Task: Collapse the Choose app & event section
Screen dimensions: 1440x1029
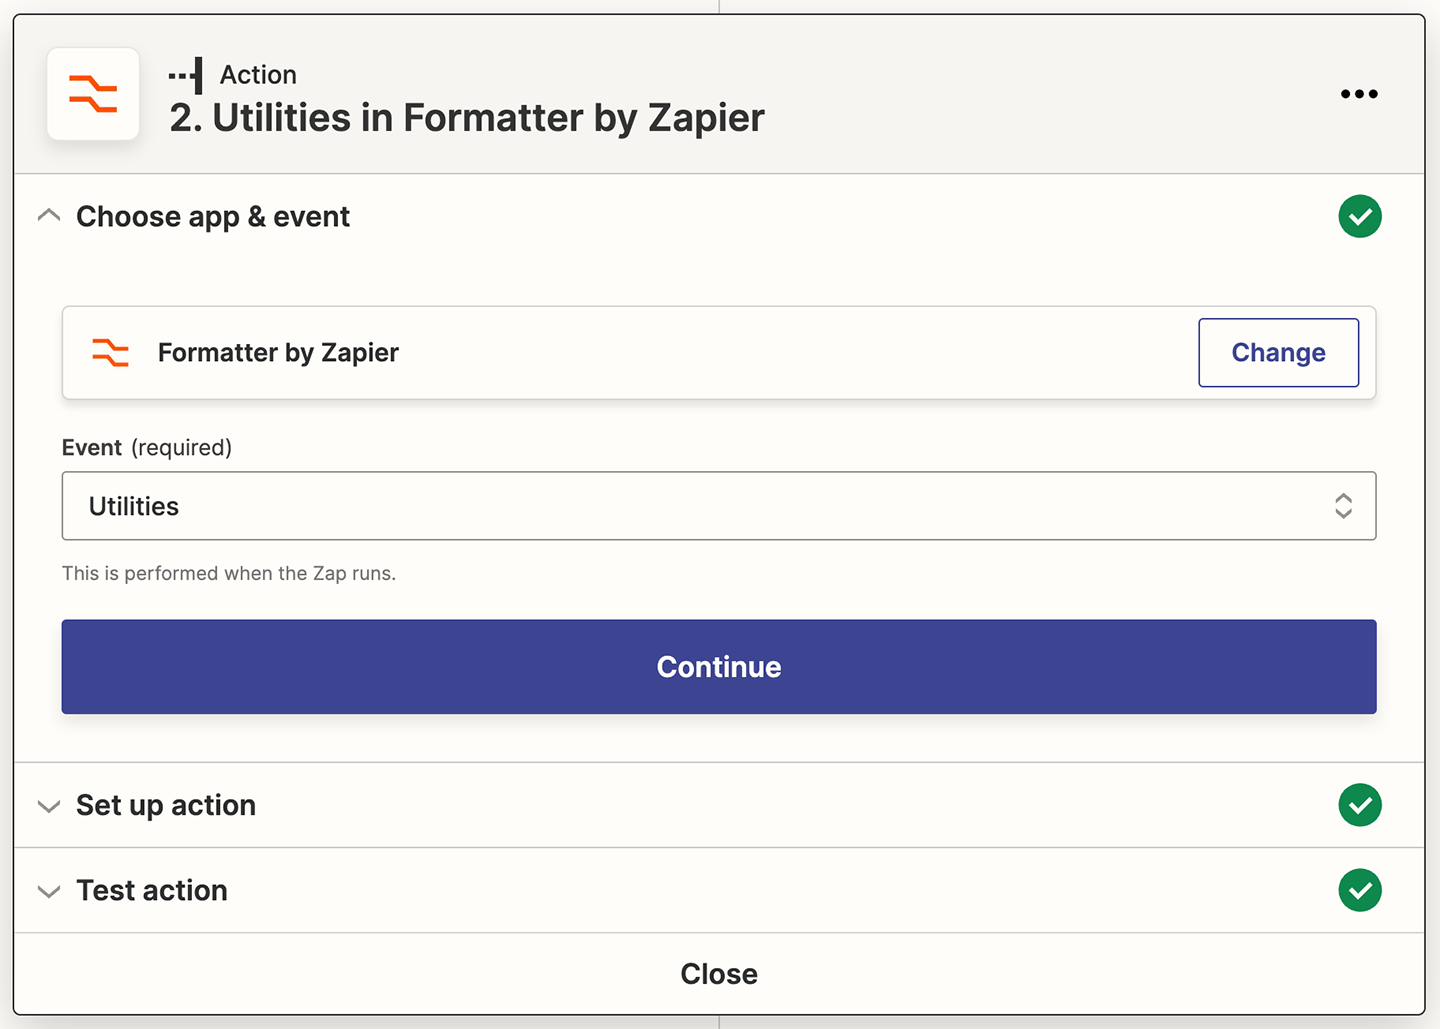Action: 49,216
